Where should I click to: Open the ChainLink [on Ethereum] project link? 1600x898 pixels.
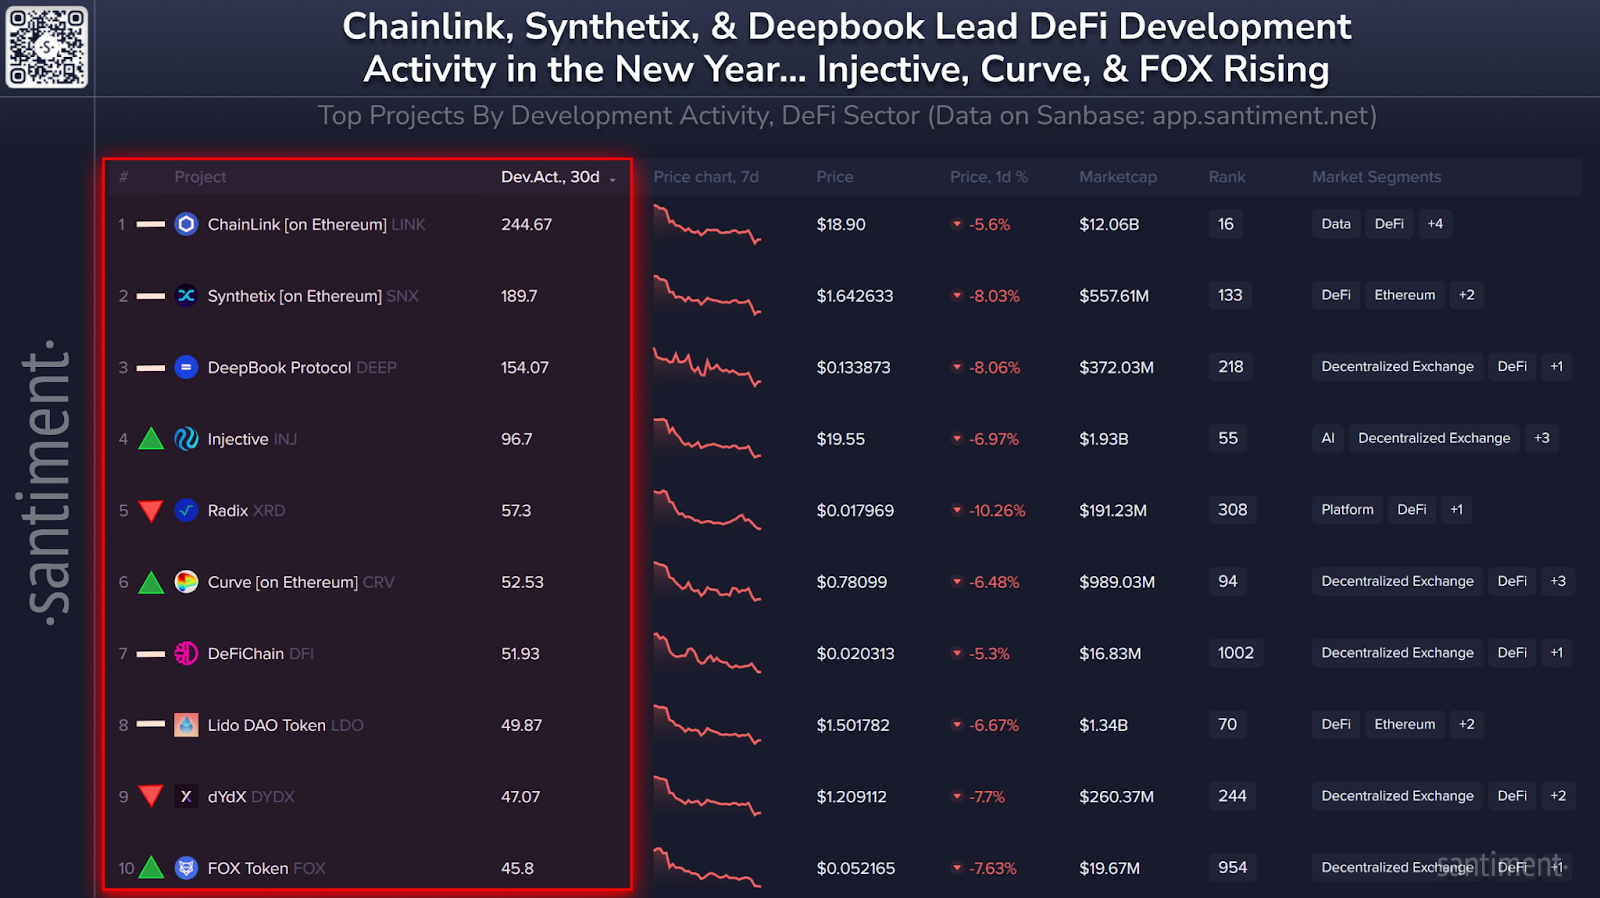pos(297,224)
